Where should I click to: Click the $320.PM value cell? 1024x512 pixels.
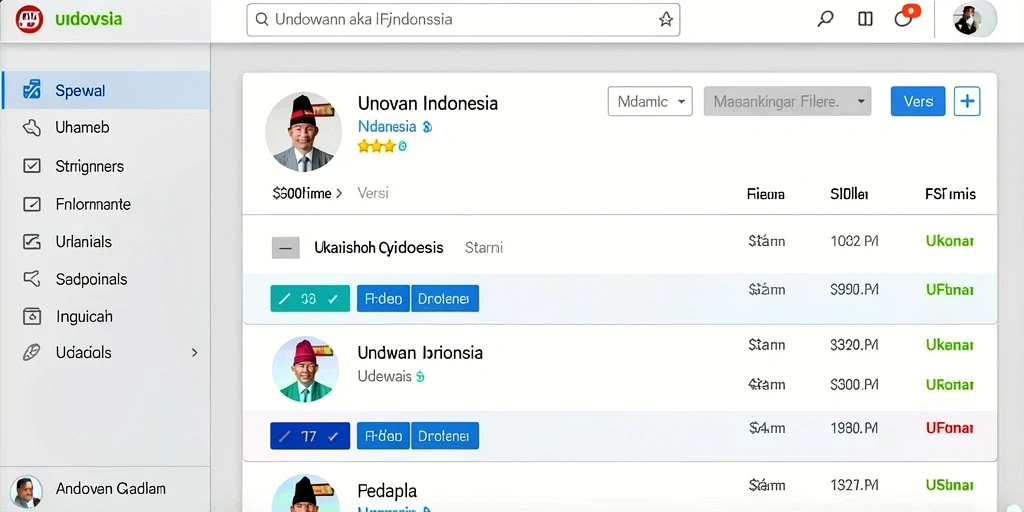tap(854, 345)
